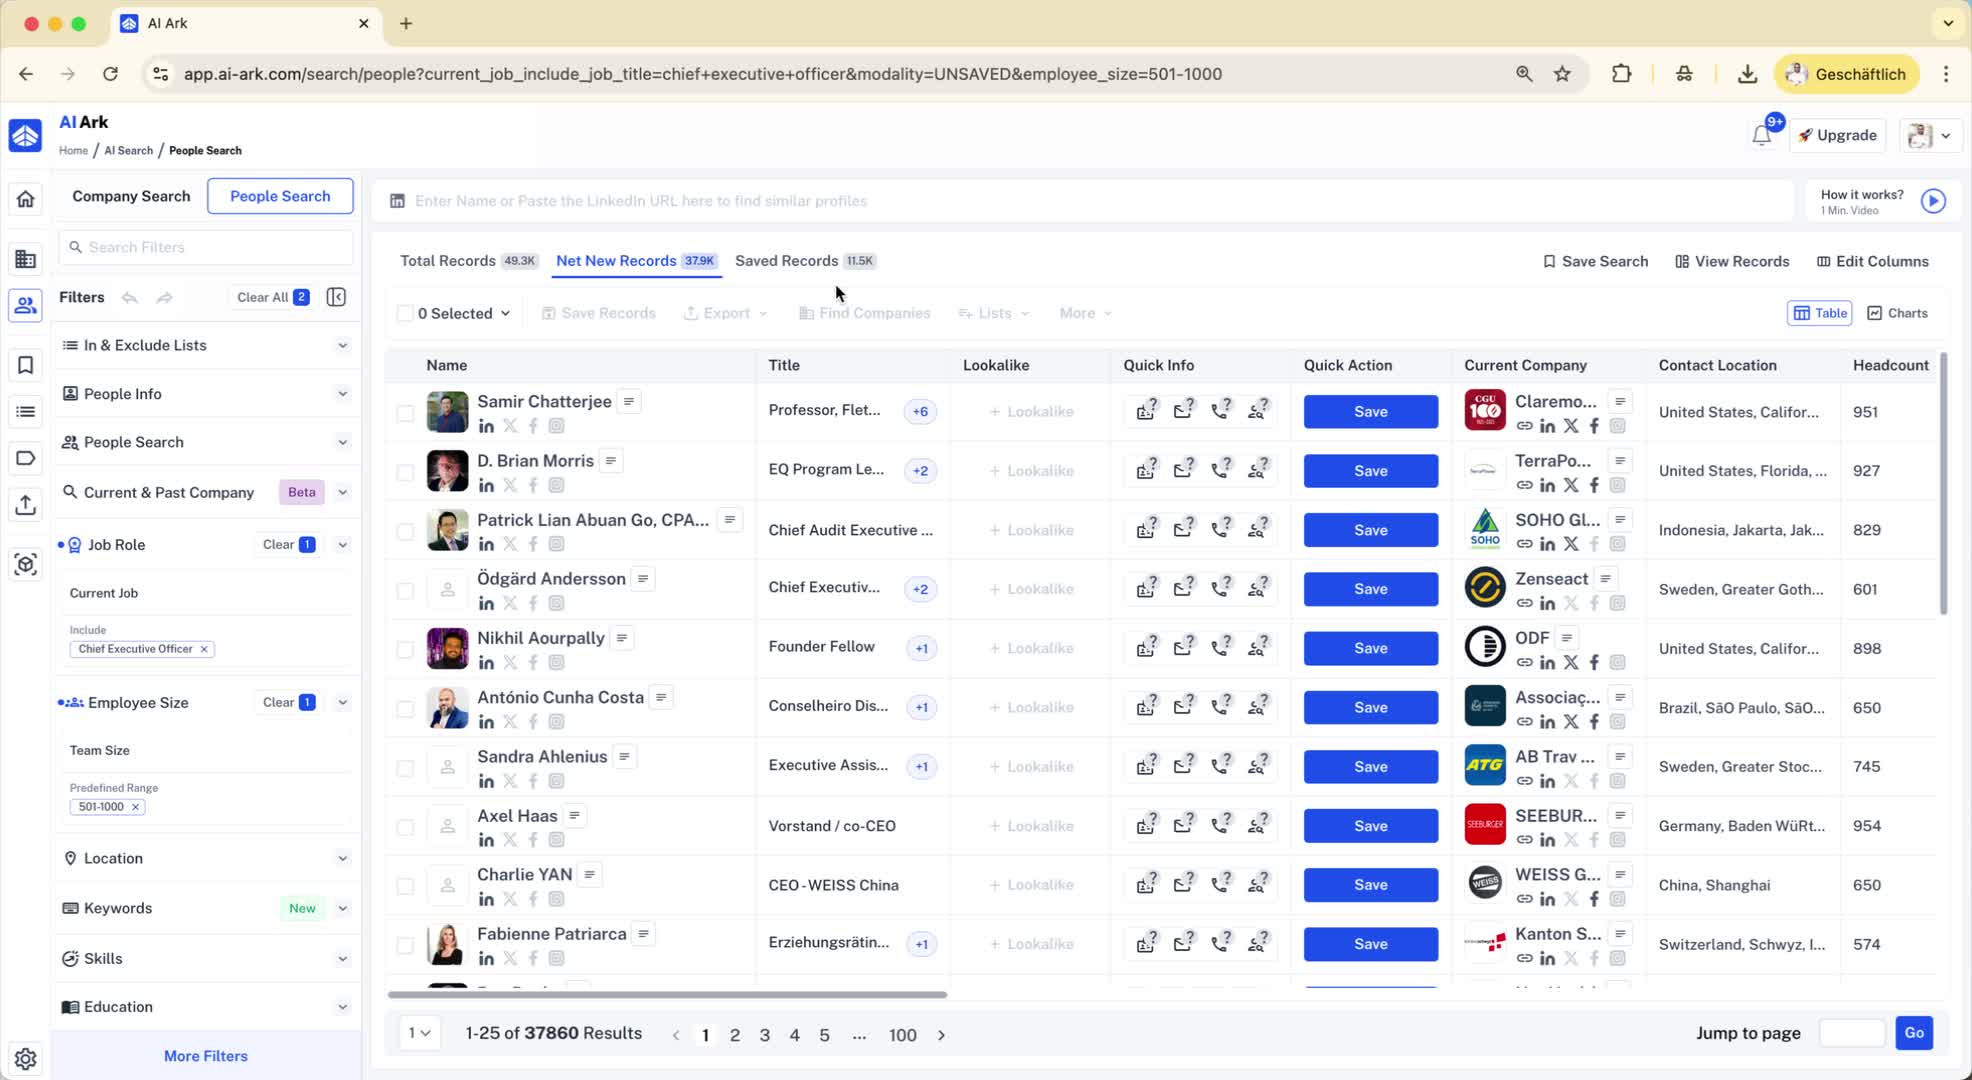Tick the Nikhil Aourpally row checkbox
The image size is (1972, 1080).
(405, 649)
